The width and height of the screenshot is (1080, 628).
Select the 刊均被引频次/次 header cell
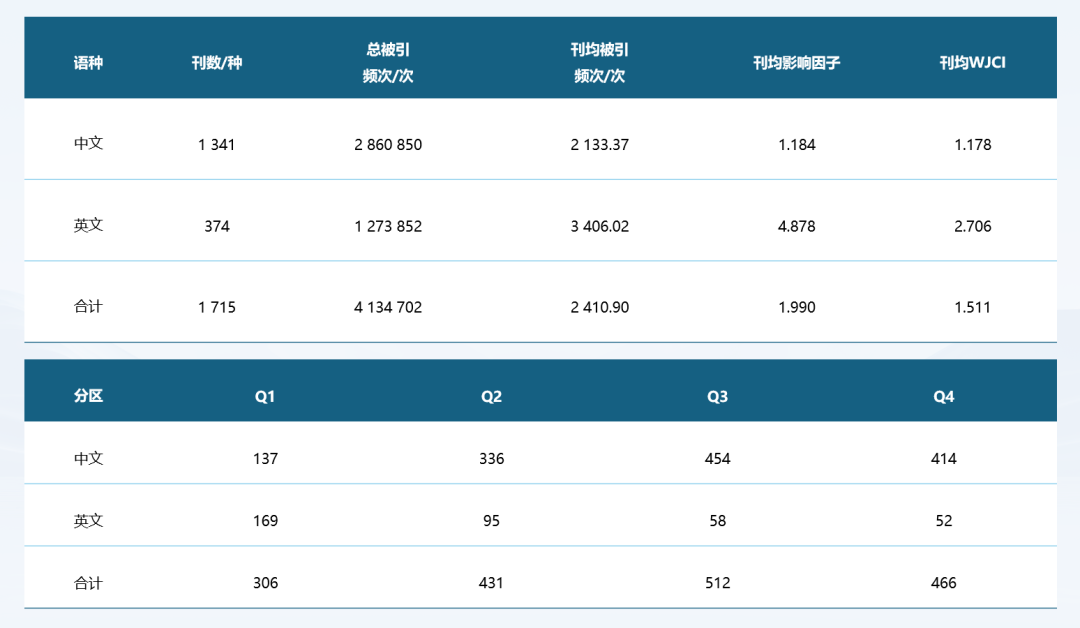tap(599, 63)
